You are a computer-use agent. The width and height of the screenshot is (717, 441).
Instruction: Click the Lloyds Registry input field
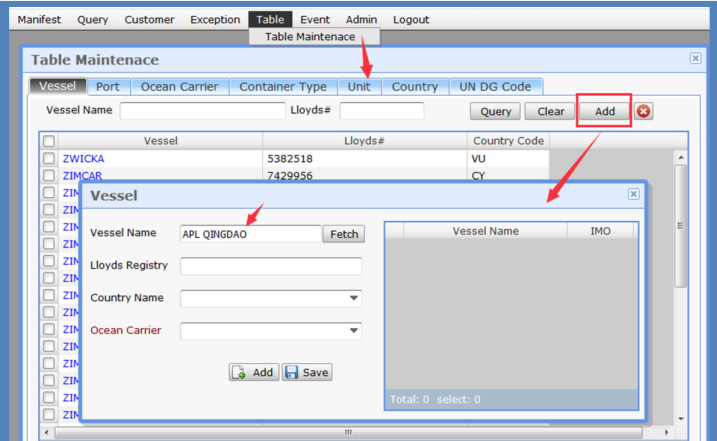(x=271, y=266)
